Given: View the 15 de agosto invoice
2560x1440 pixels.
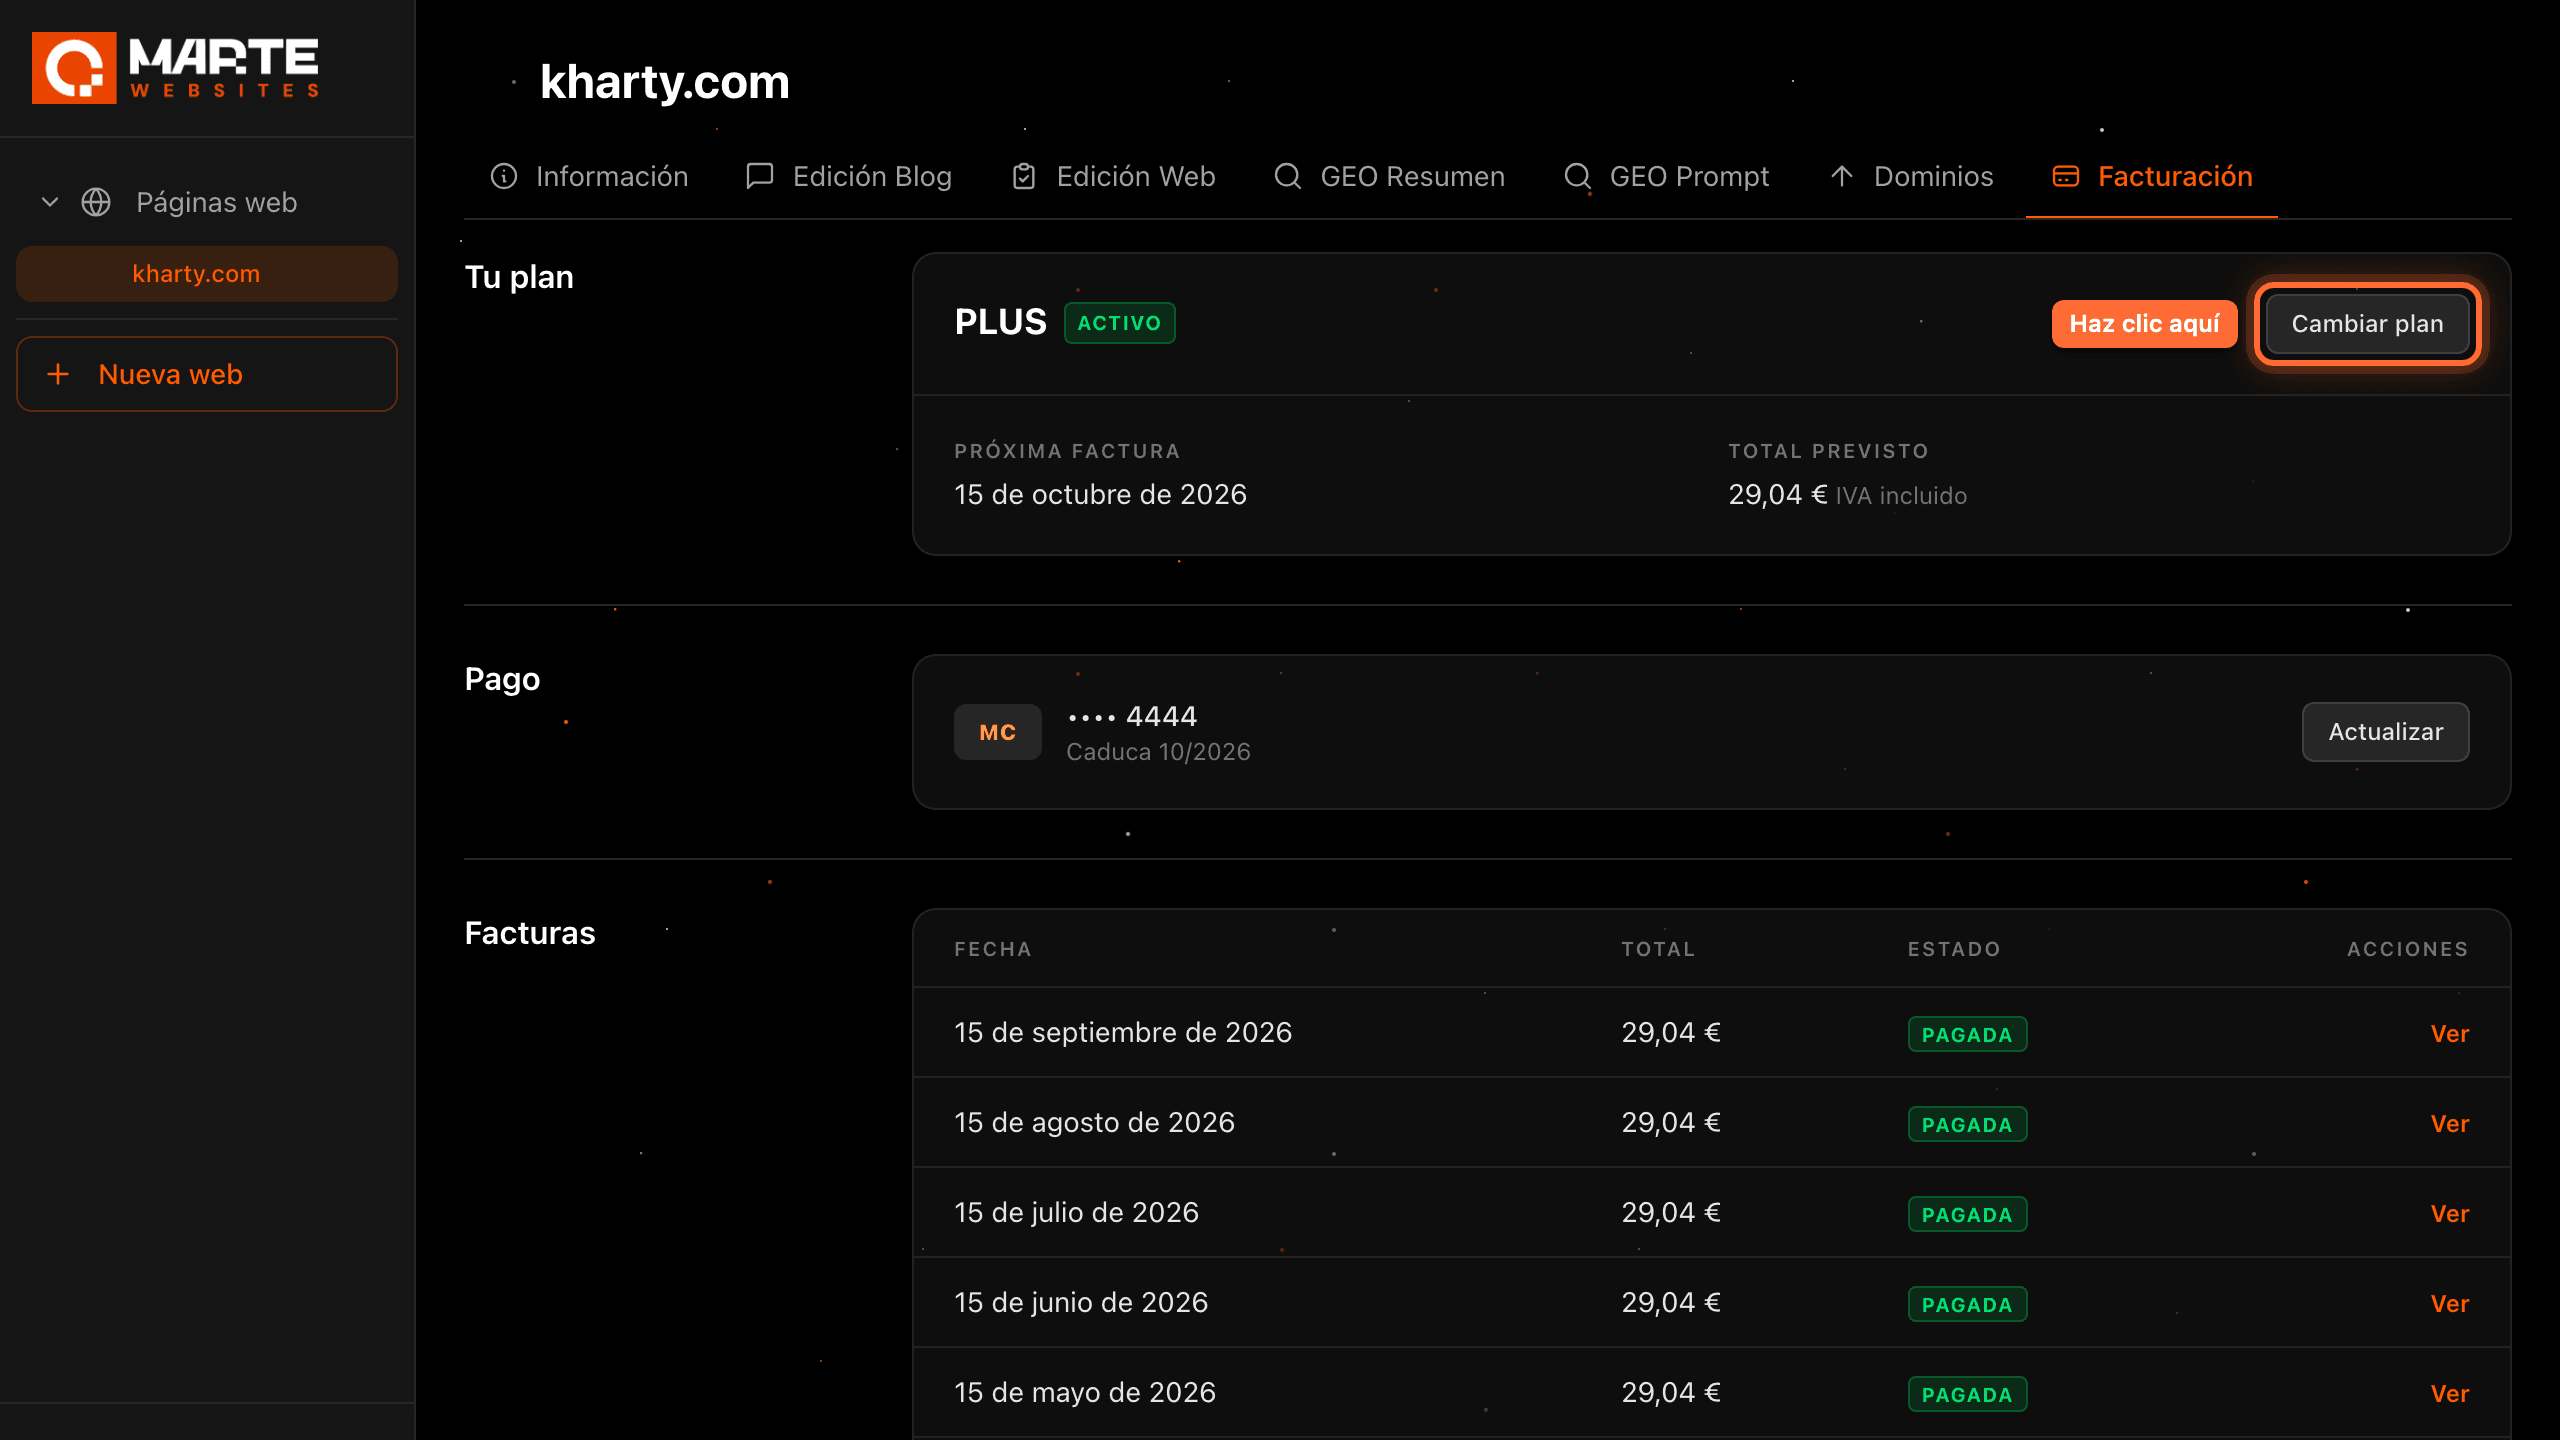Looking at the screenshot, I should pos(2450,1124).
